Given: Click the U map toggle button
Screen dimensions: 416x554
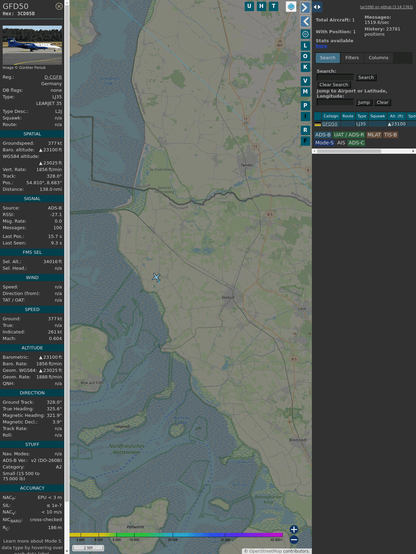Looking at the screenshot, I should coord(249,6).
